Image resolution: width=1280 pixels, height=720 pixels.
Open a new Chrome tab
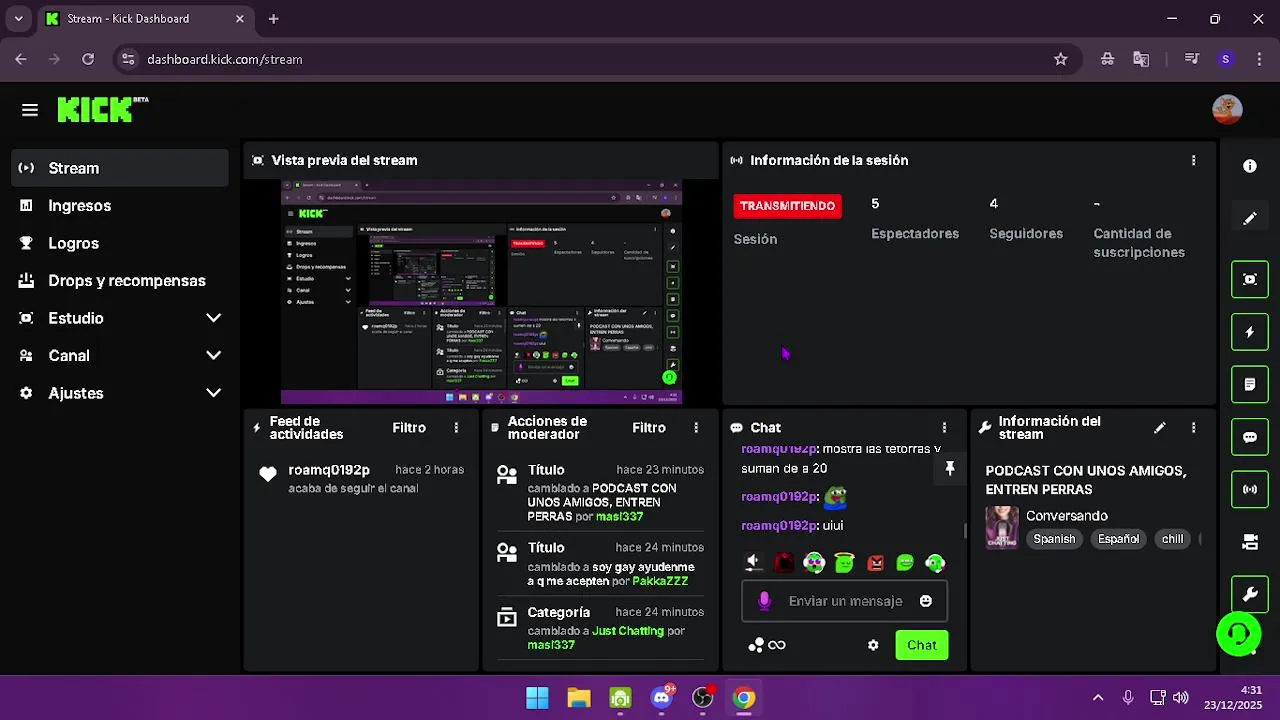pos(273,18)
